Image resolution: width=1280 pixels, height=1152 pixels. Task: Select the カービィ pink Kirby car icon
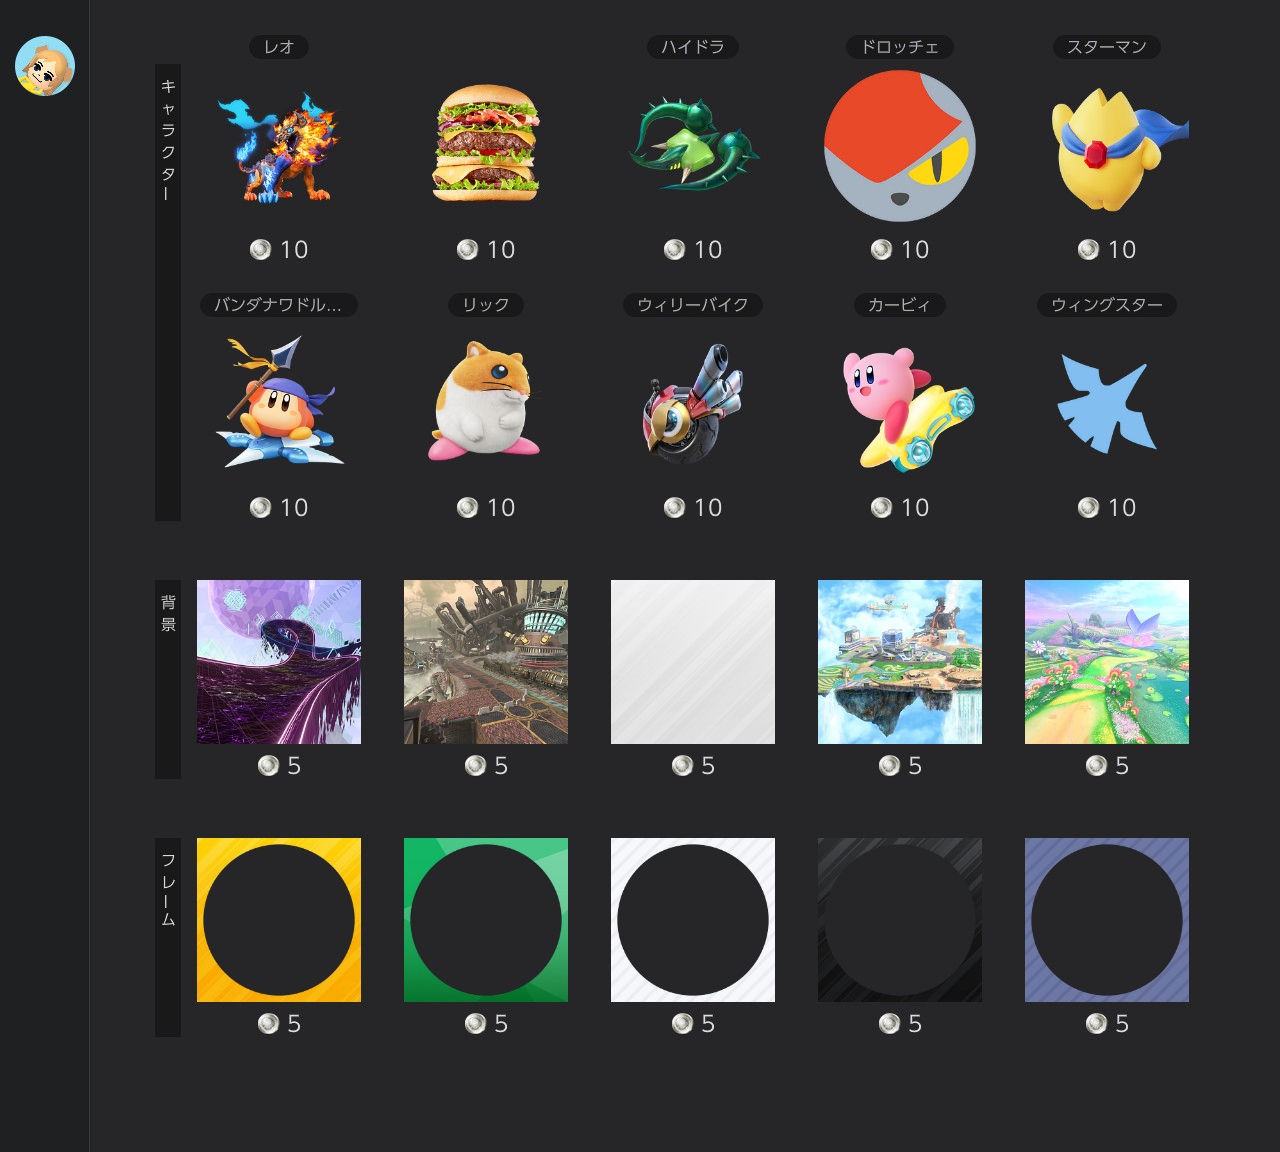(x=900, y=406)
